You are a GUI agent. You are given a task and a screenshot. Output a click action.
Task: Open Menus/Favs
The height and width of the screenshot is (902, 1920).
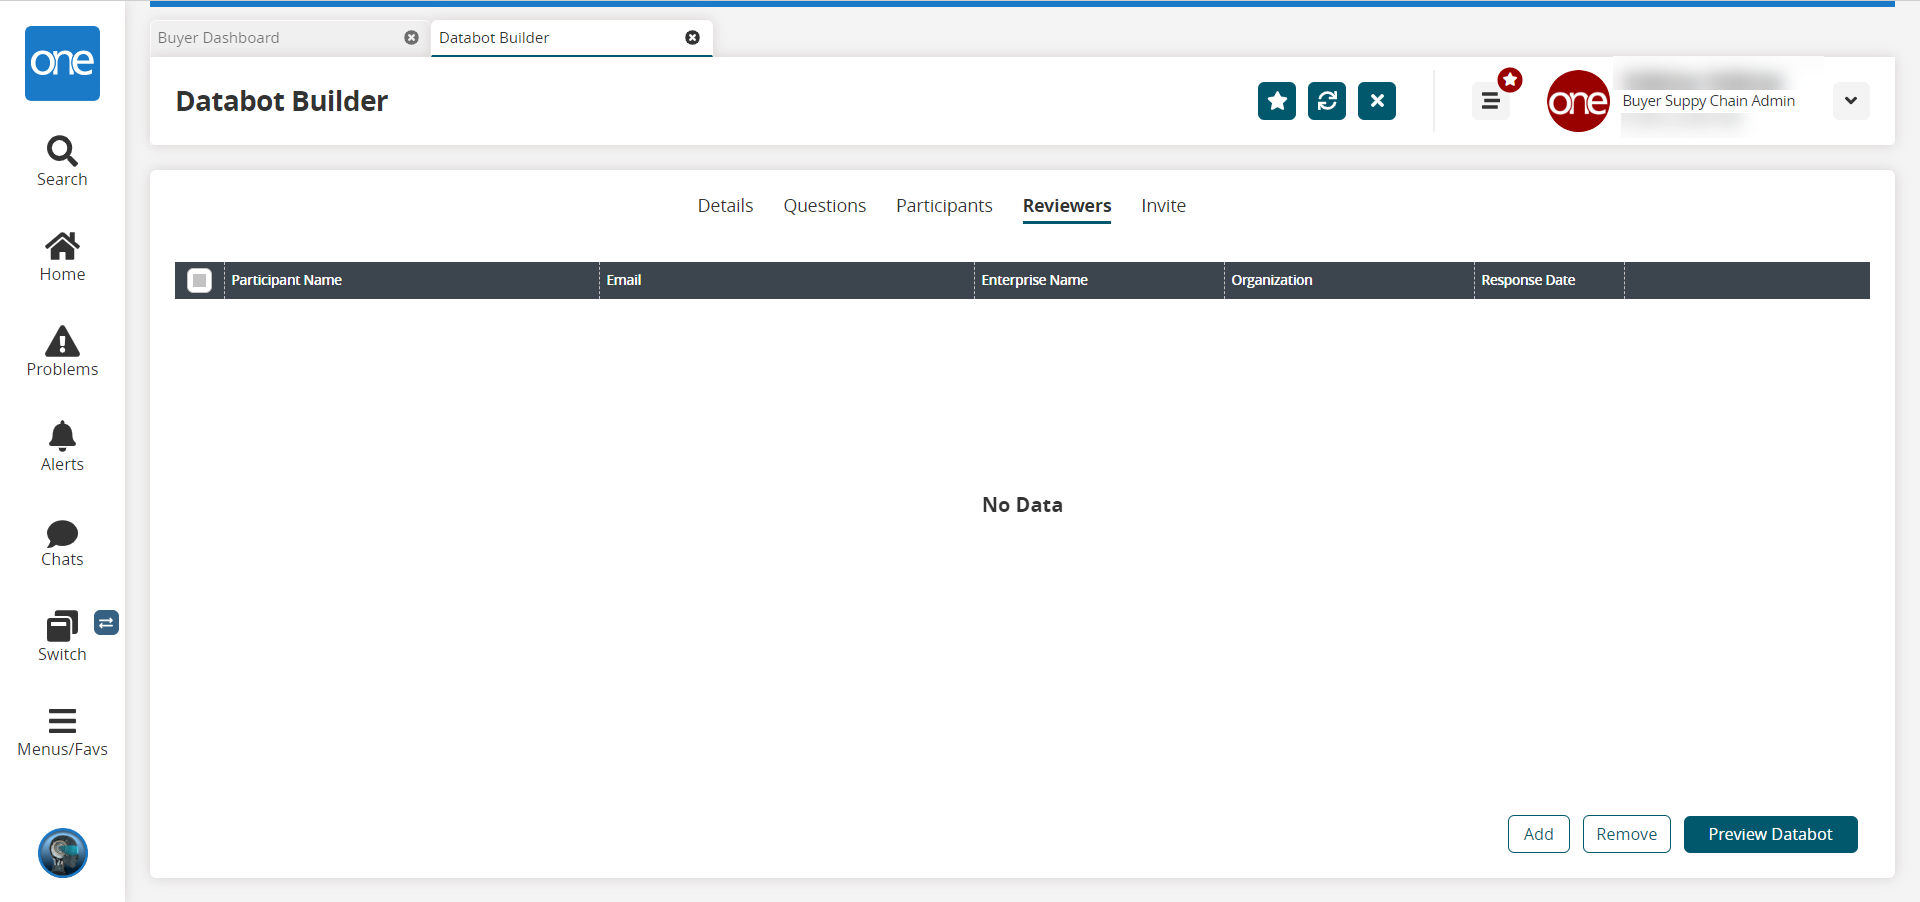[62, 733]
